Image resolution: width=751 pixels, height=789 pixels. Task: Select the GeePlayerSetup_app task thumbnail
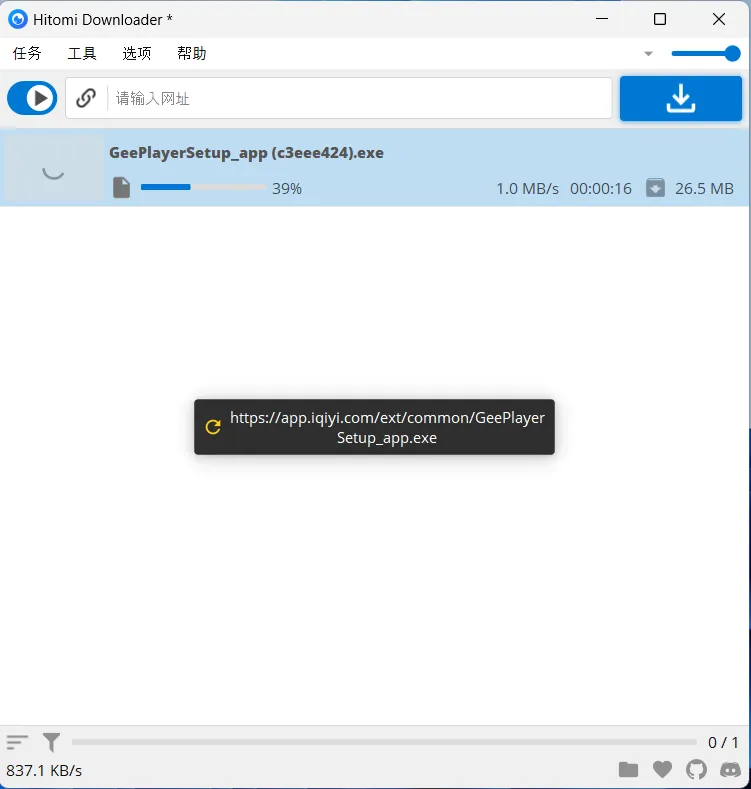tap(53, 168)
